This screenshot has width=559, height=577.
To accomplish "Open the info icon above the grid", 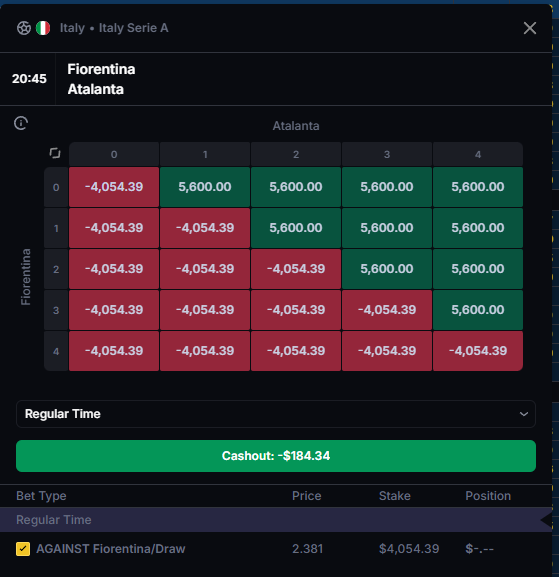I will click(21, 123).
